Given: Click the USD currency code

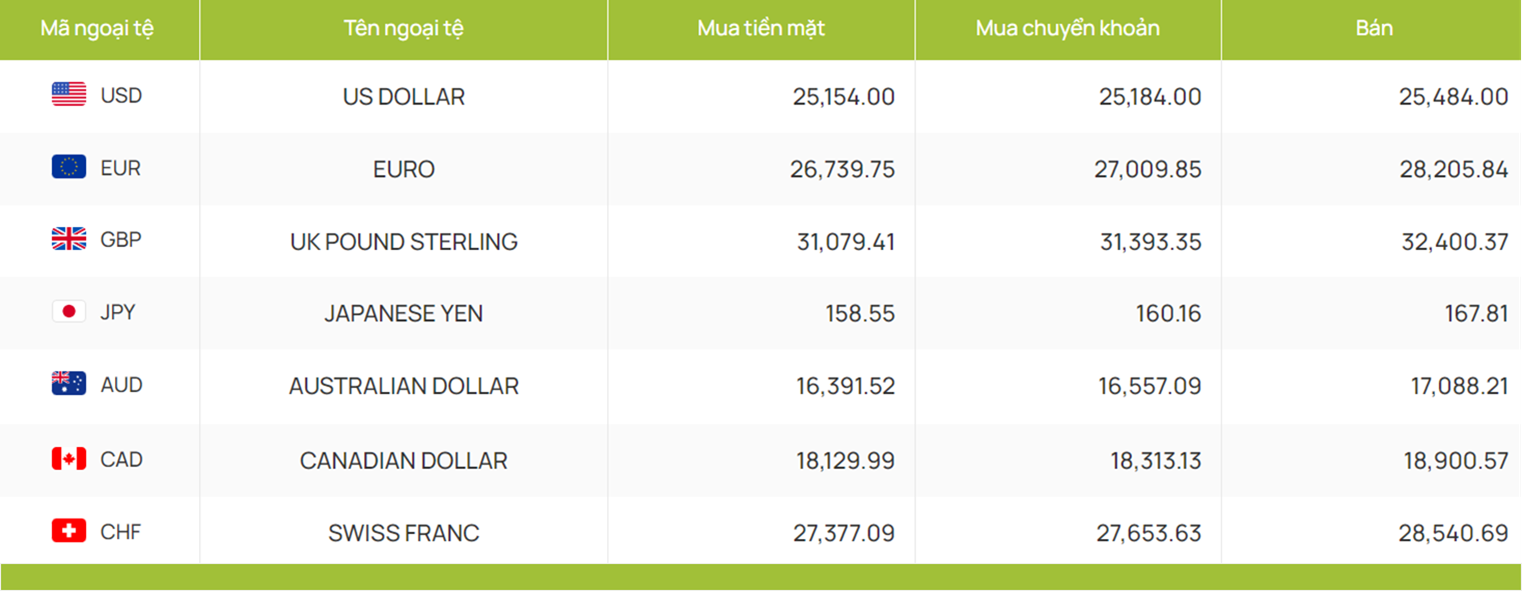Looking at the screenshot, I should pyautogui.click(x=121, y=96).
